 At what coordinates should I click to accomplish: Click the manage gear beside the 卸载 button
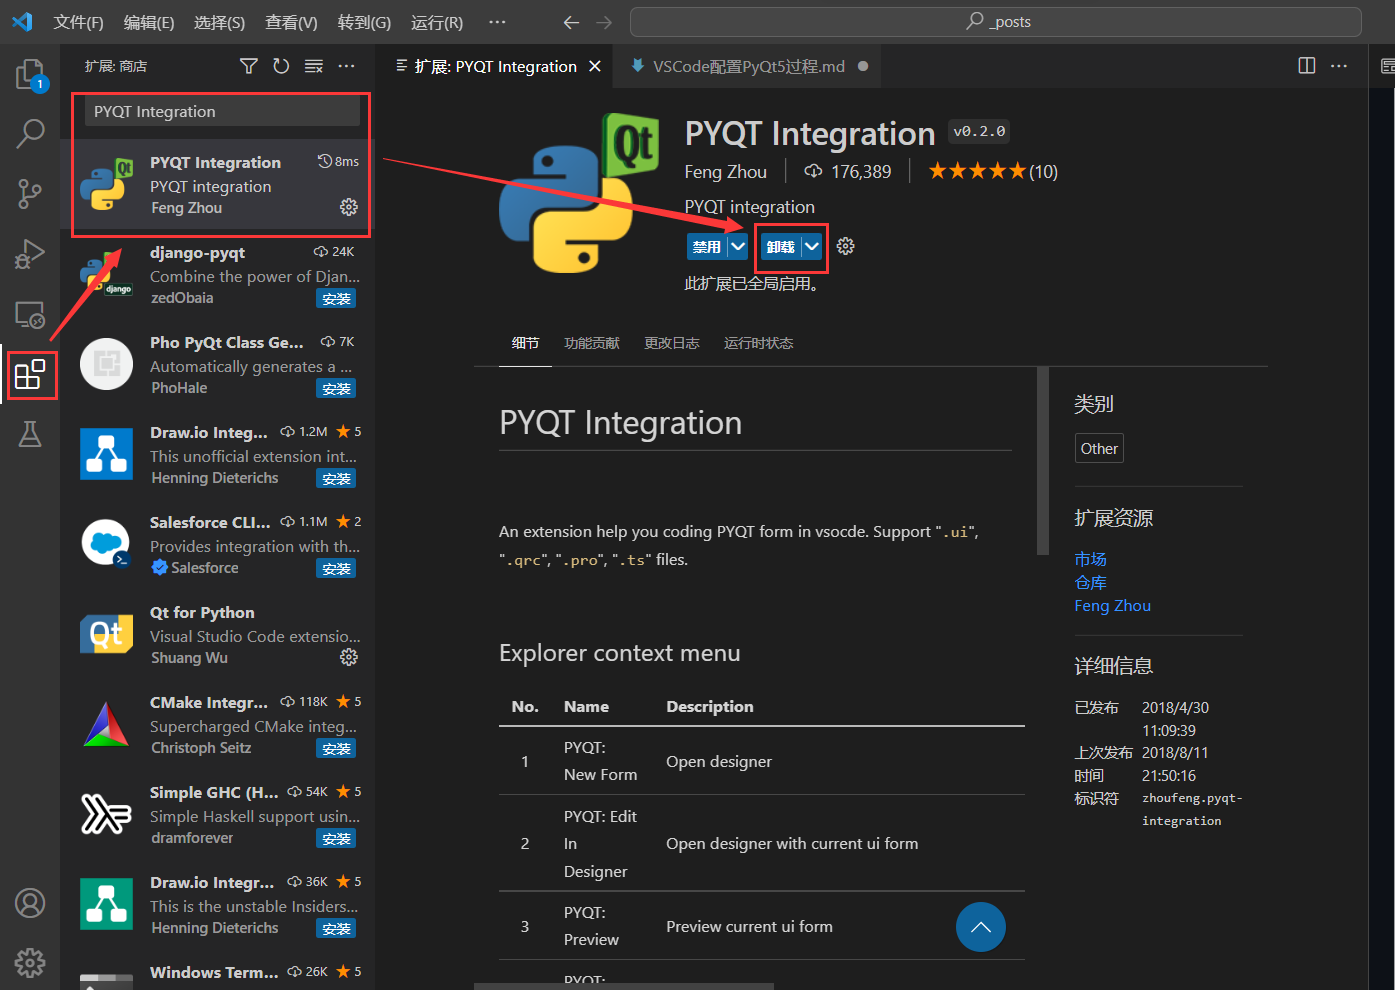pos(845,246)
